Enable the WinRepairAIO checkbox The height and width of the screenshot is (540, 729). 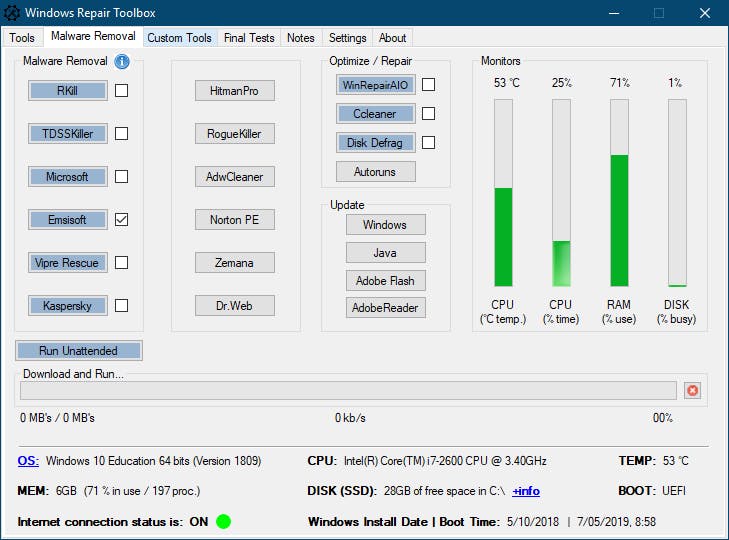(428, 85)
